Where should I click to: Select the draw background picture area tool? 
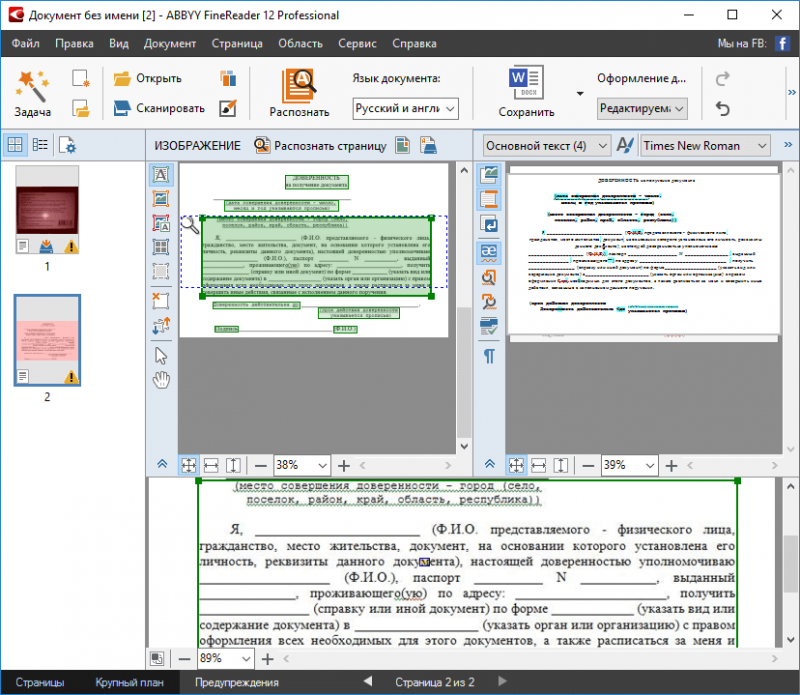161,223
